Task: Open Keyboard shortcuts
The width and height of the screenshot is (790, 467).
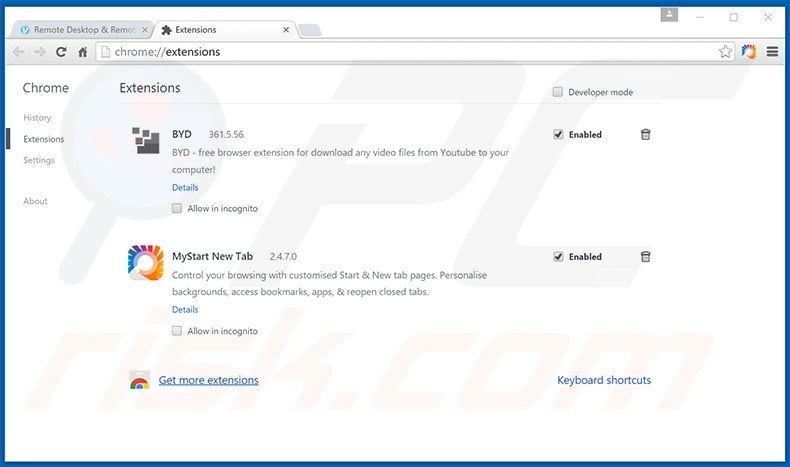Action: coord(604,380)
